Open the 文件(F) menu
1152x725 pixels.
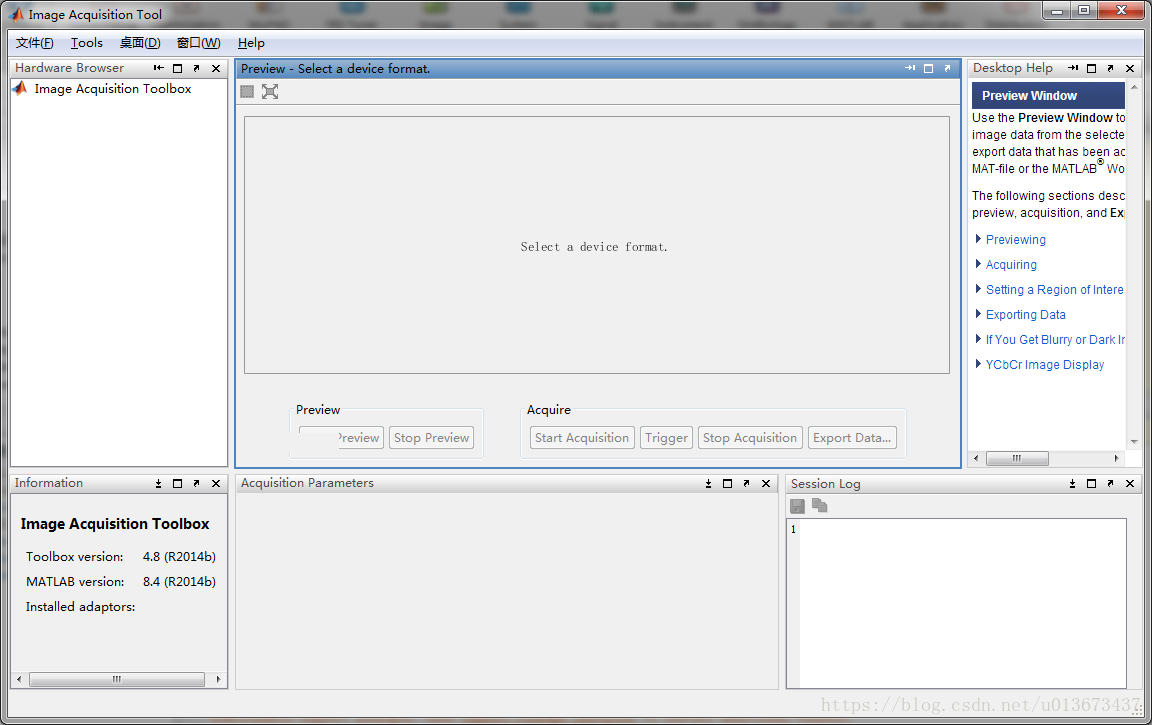pos(35,43)
